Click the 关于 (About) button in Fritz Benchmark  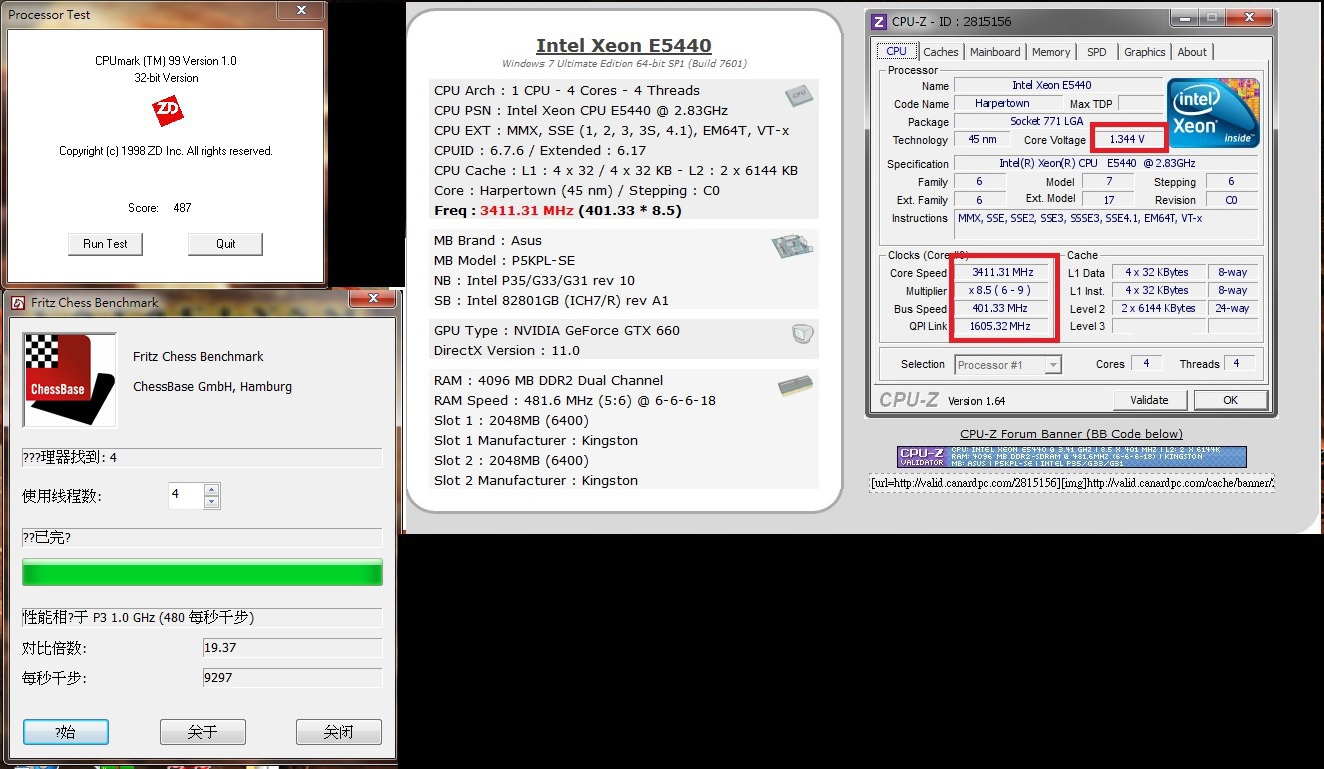[x=202, y=732]
